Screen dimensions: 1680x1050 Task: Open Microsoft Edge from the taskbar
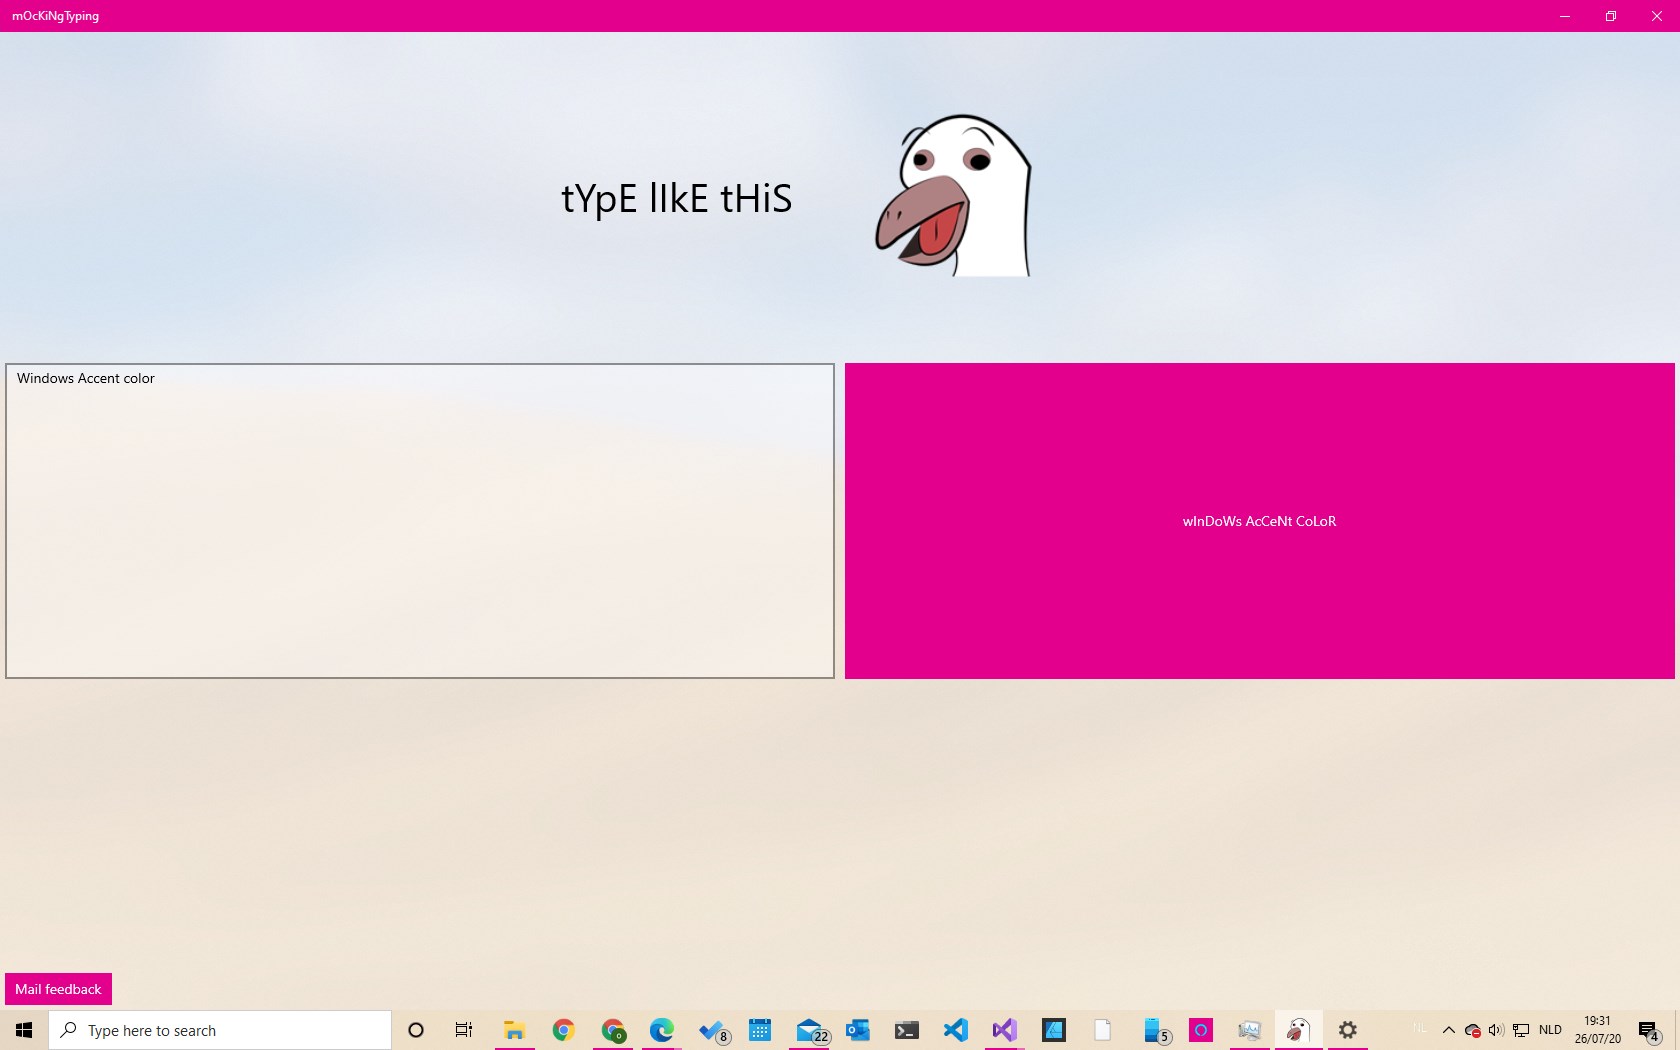click(662, 1030)
